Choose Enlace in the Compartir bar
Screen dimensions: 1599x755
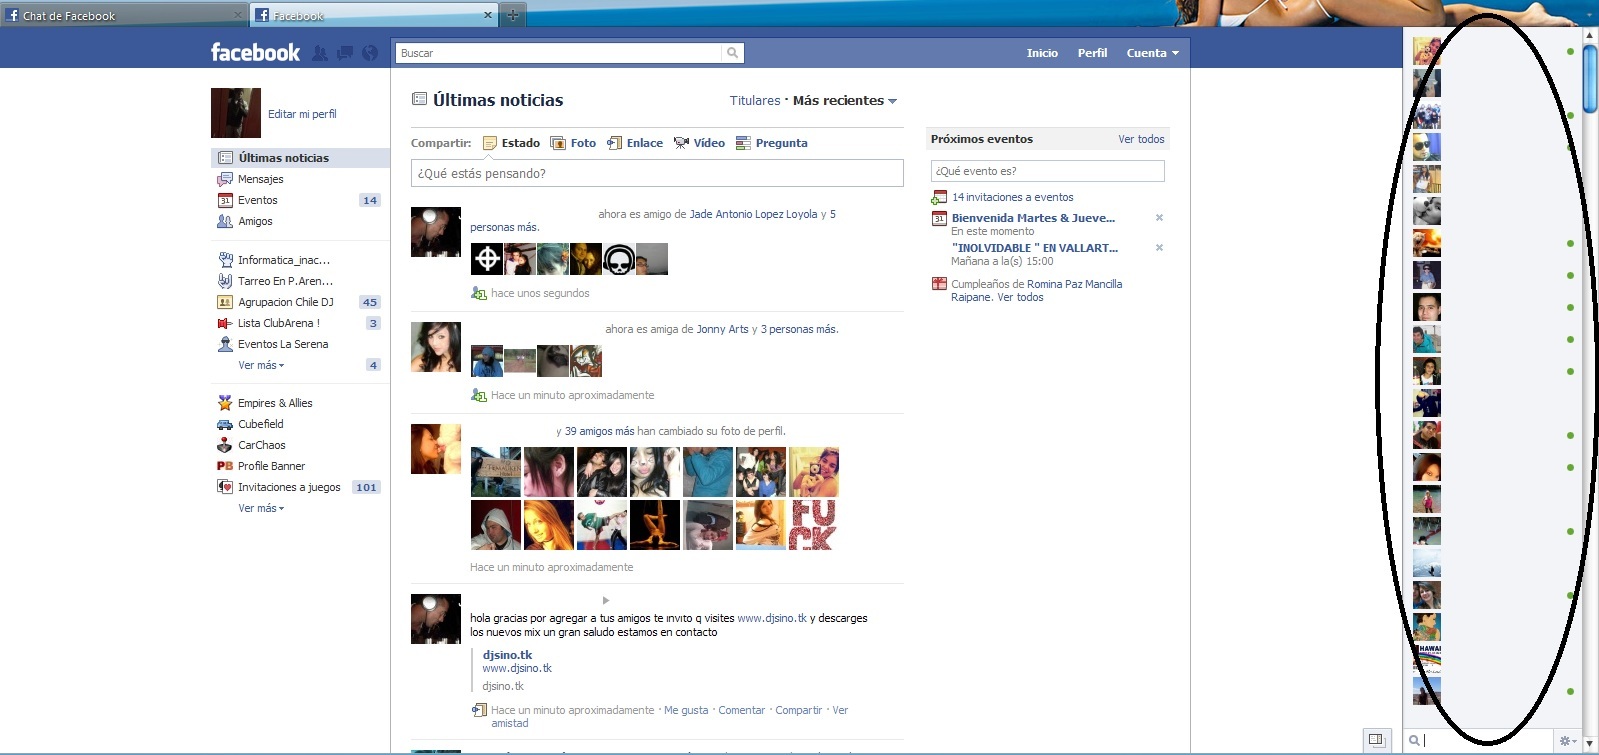[635, 143]
